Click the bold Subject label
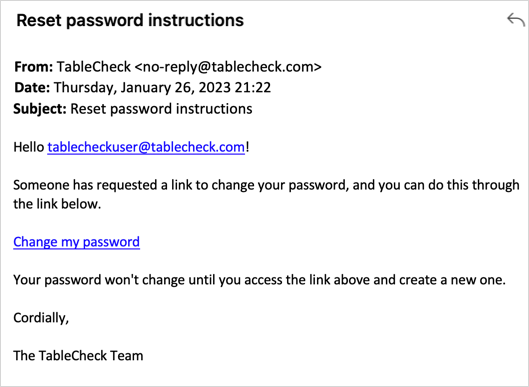 pyautogui.click(x=40, y=109)
